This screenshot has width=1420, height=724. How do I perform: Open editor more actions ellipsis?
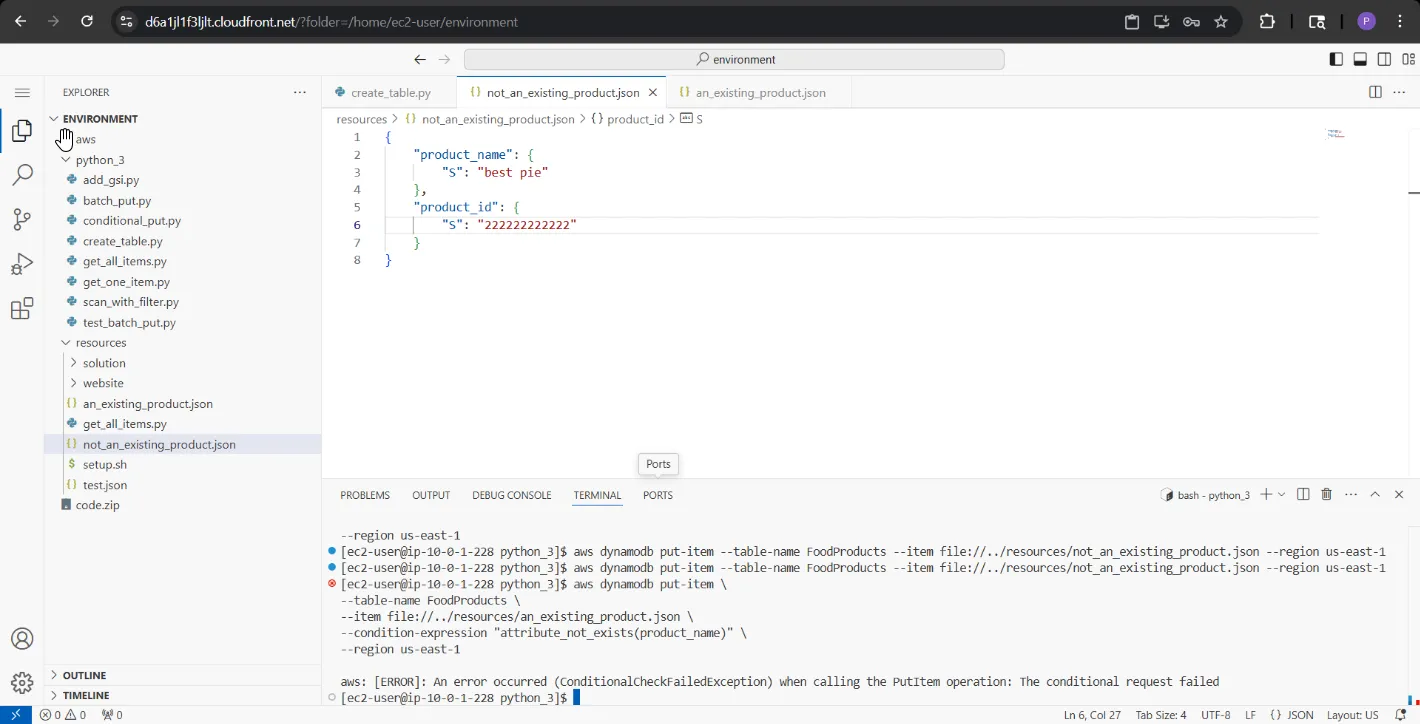pyautogui.click(x=1400, y=92)
